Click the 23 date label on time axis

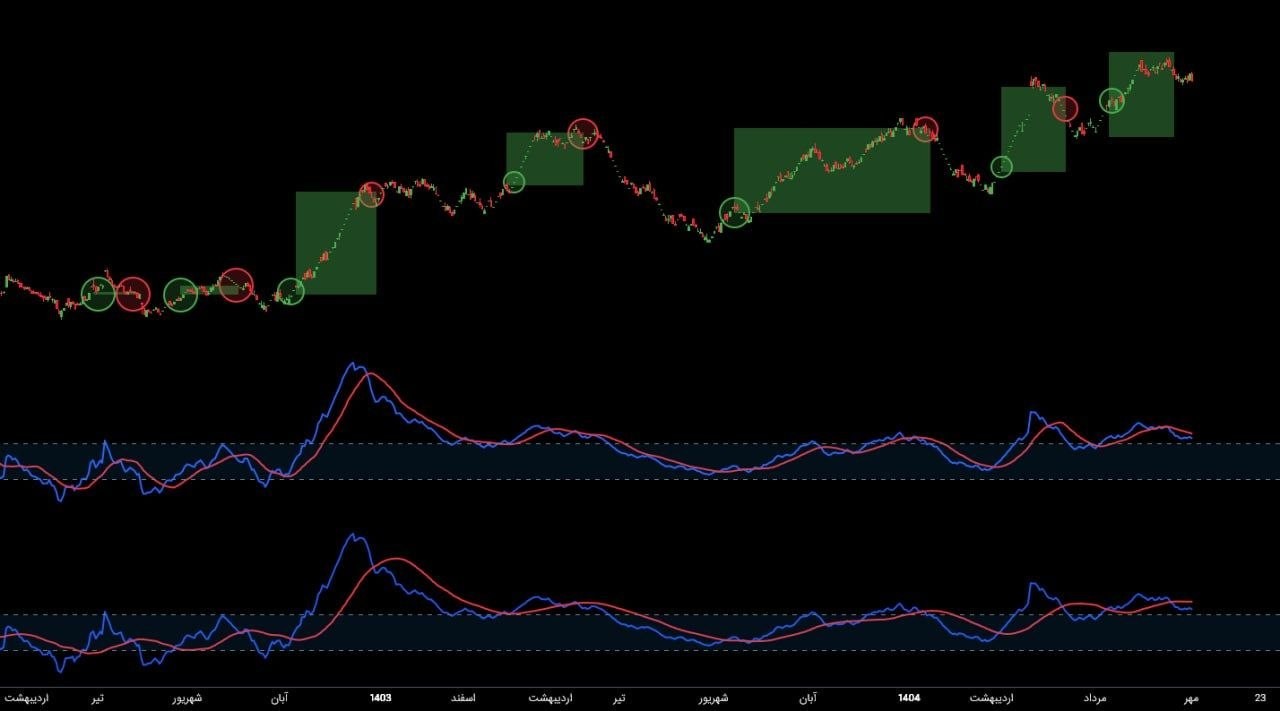1260,698
